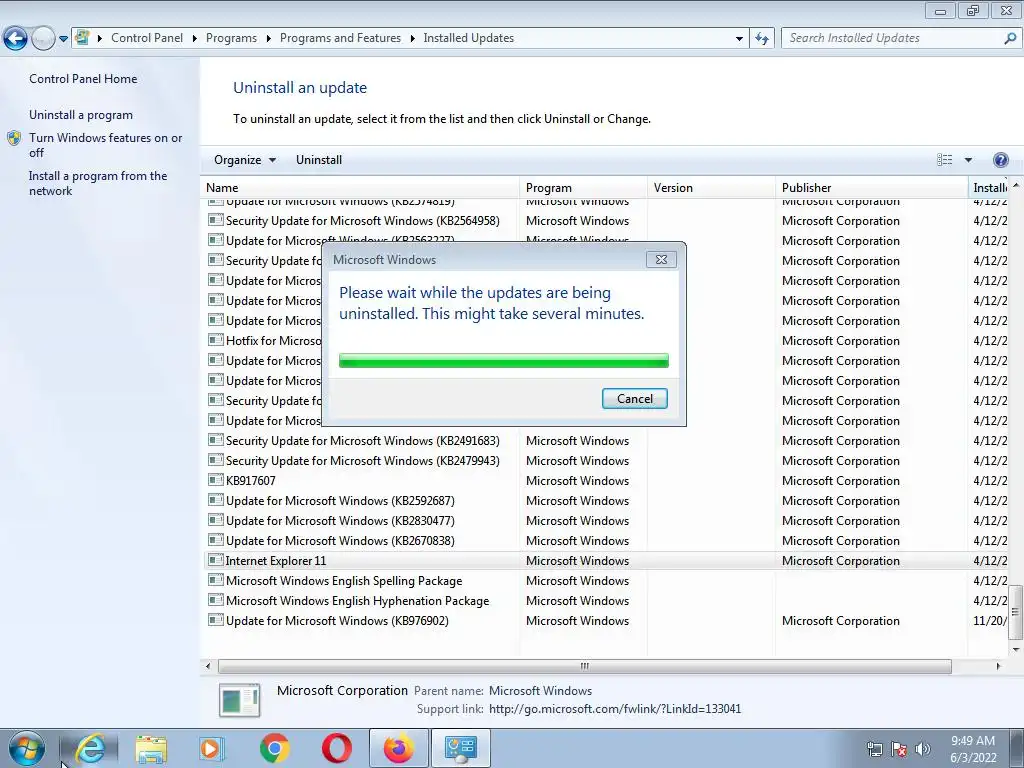Viewport: 1024px width, 768px height.
Task: Click the shield icon beside Windows features
Action: pos(14,138)
